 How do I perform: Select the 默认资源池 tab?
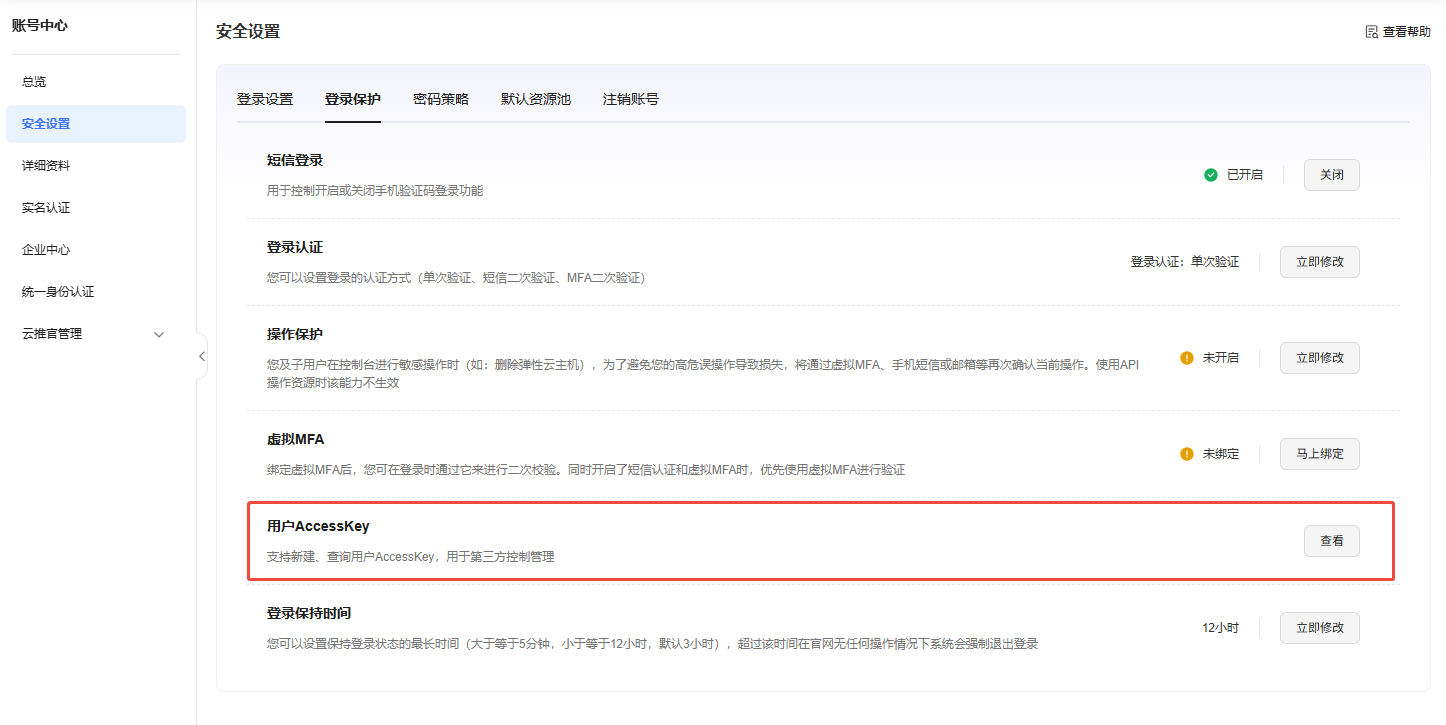(x=536, y=99)
